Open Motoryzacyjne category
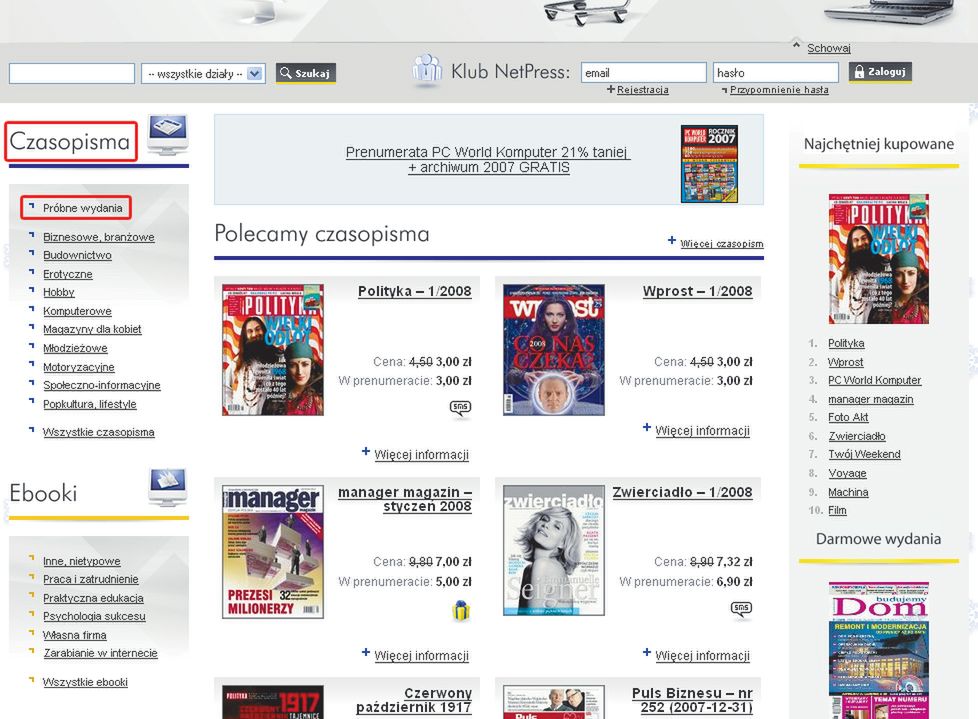This screenshot has height=719, width=978. [79, 367]
